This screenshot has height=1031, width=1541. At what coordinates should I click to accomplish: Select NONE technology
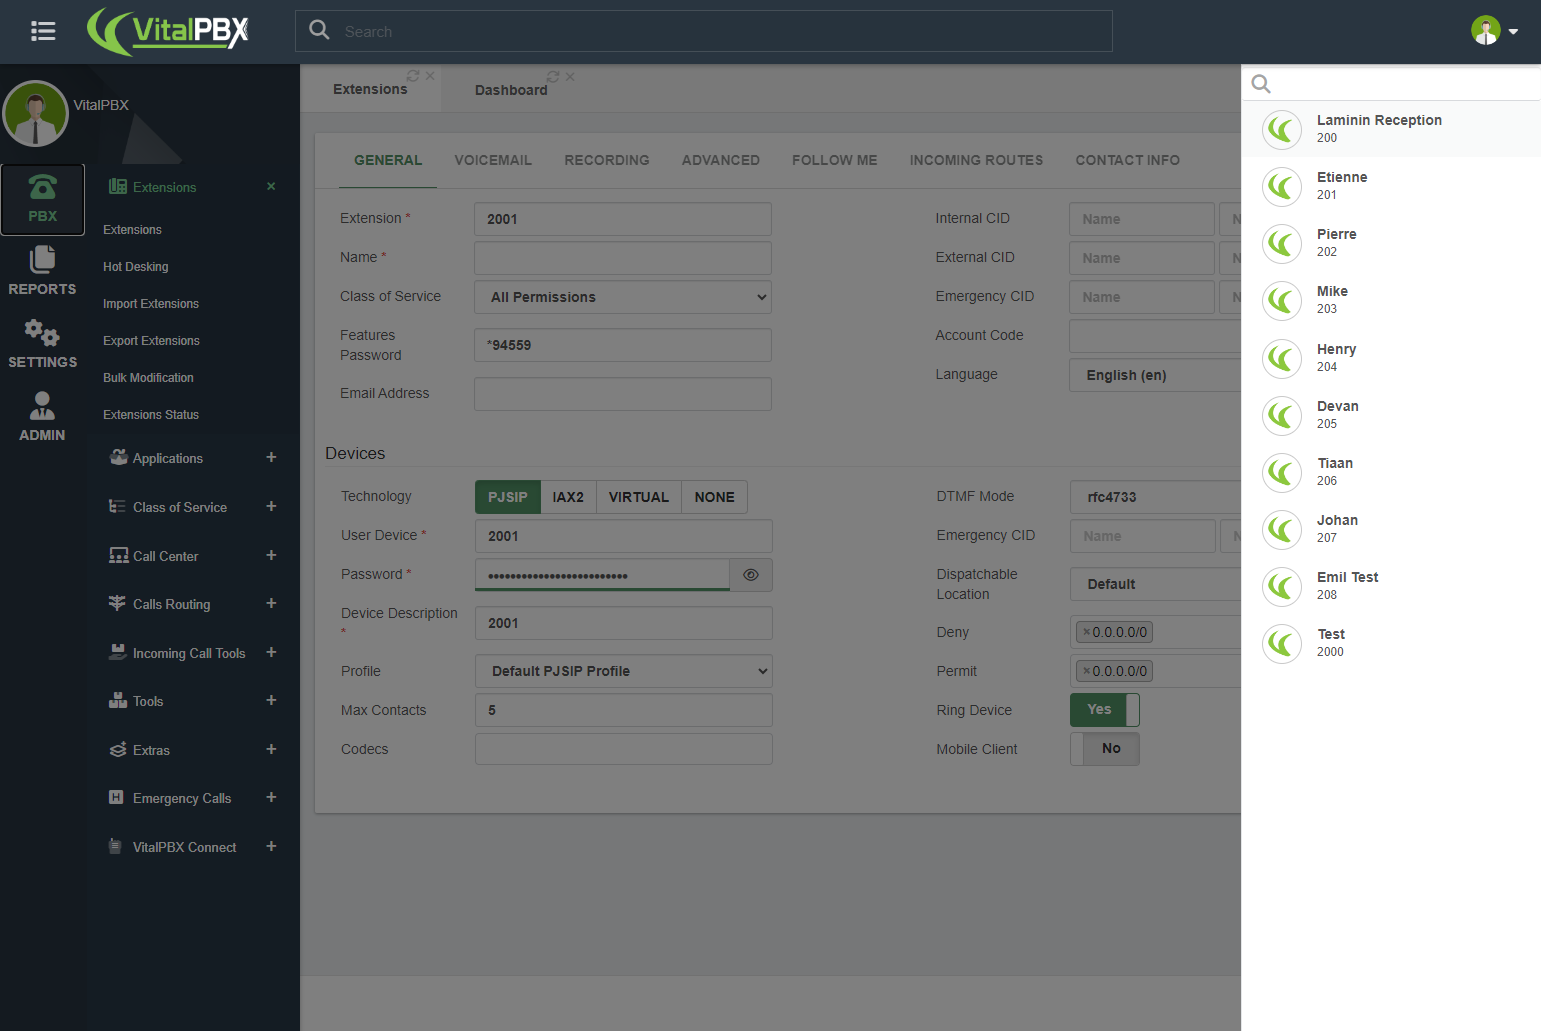click(715, 497)
